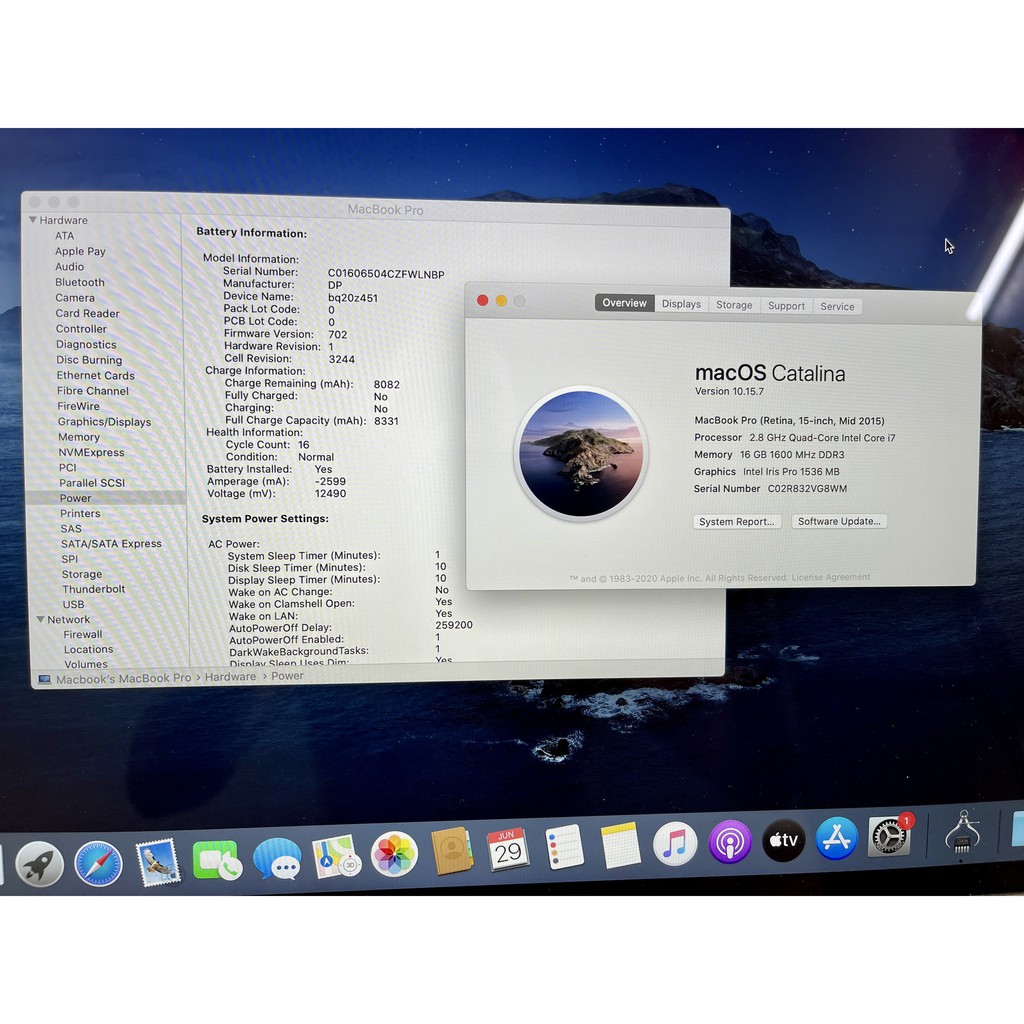
Task: Click Hardware in the breadcrumb path
Action: coord(230,676)
